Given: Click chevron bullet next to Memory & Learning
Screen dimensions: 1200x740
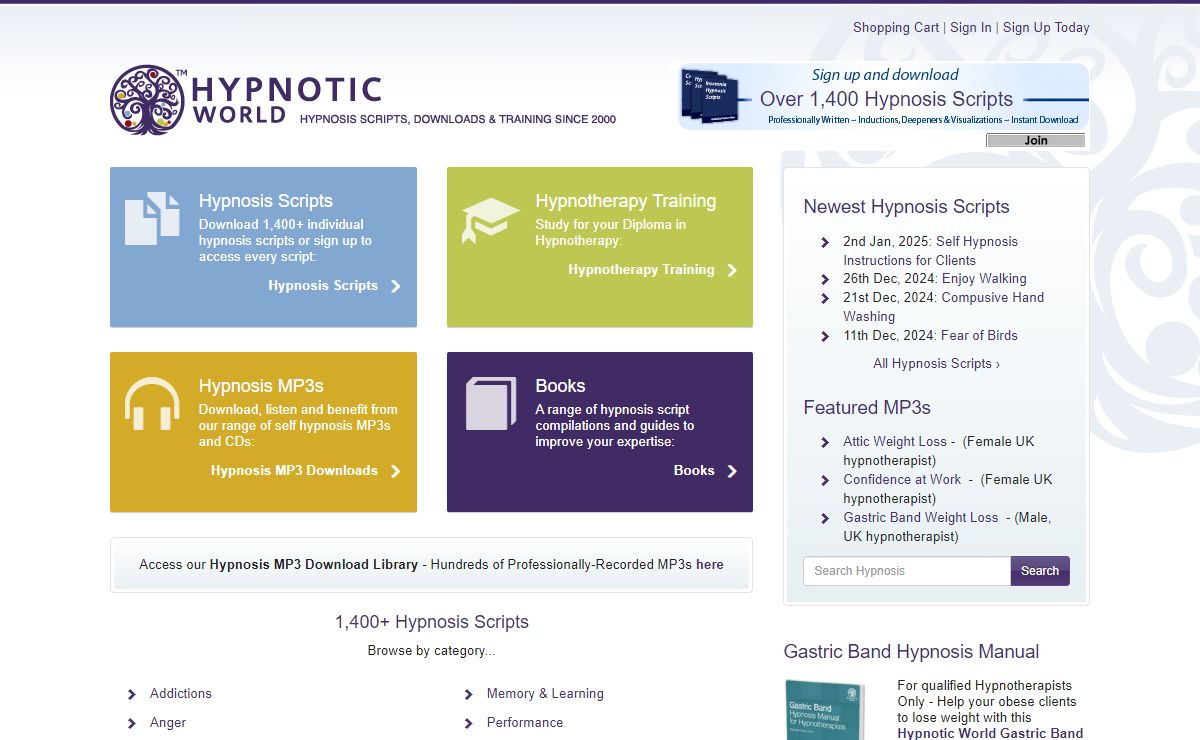Looking at the screenshot, I should (469, 694).
